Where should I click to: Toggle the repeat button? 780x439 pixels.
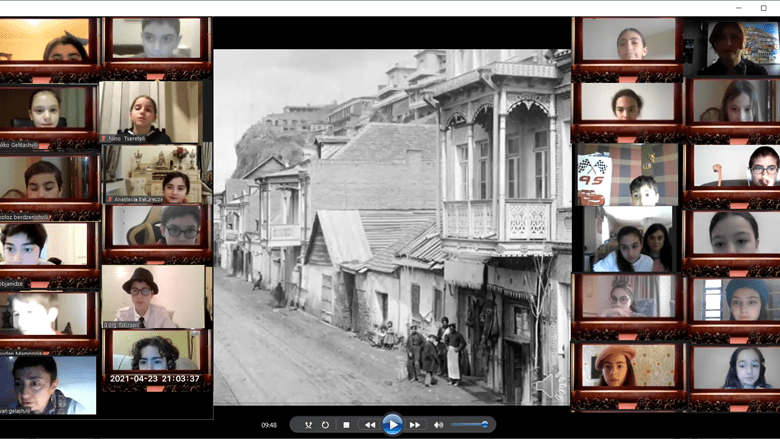point(325,425)
